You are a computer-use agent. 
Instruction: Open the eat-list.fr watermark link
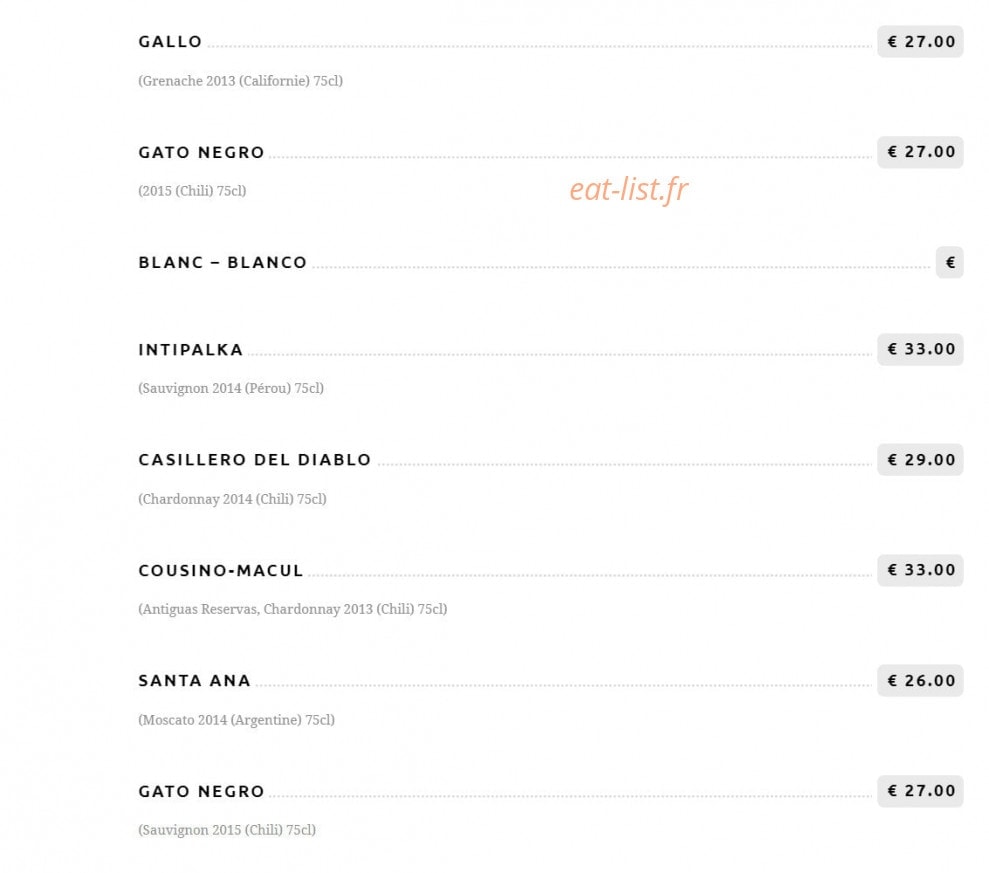coord(628,189)
